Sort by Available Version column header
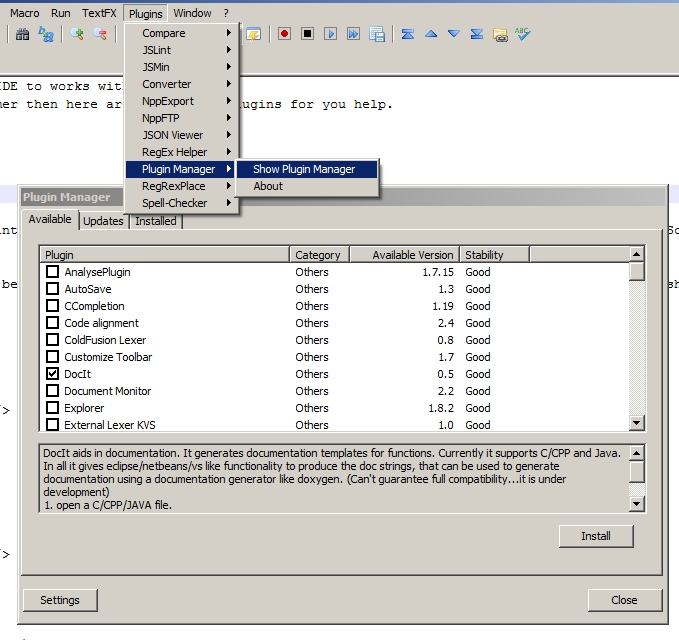Image resolution: width=679 pixels, height=640 pixels. coord(404,255)
